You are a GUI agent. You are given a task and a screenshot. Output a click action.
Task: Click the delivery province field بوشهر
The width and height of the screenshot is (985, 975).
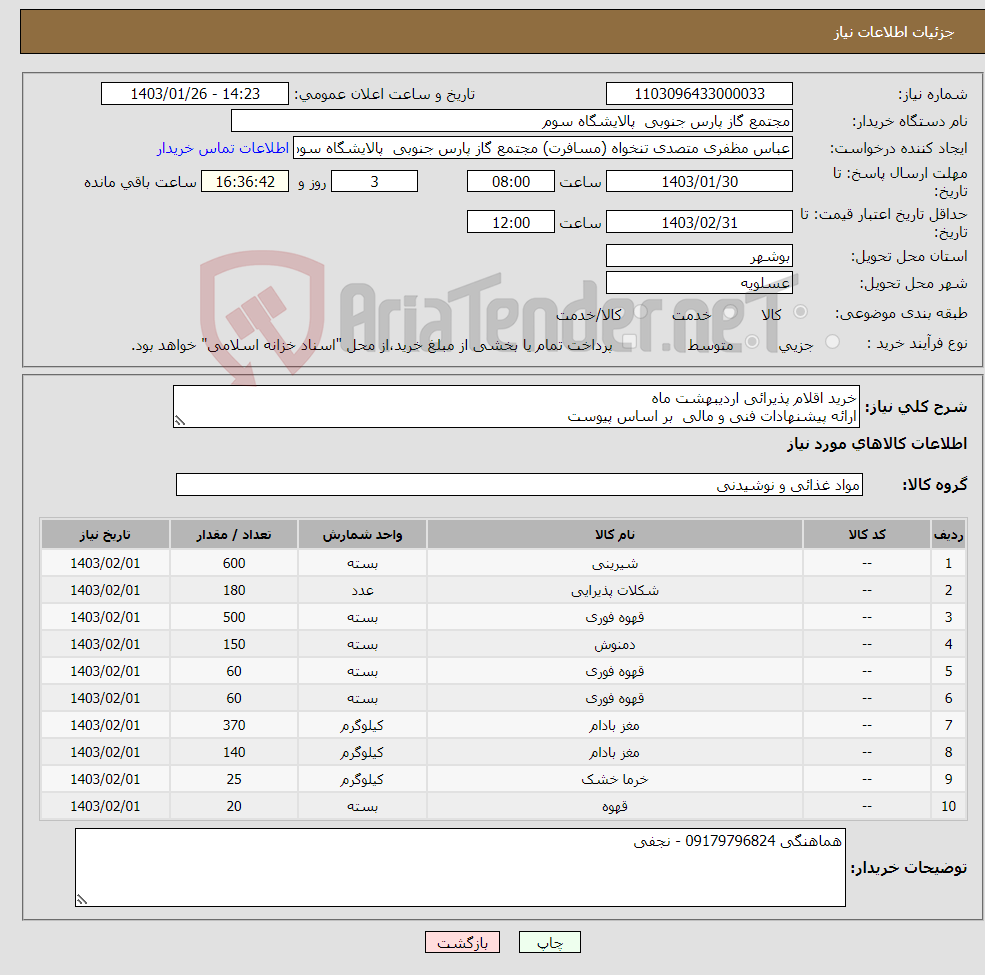(x=699, y=256)
